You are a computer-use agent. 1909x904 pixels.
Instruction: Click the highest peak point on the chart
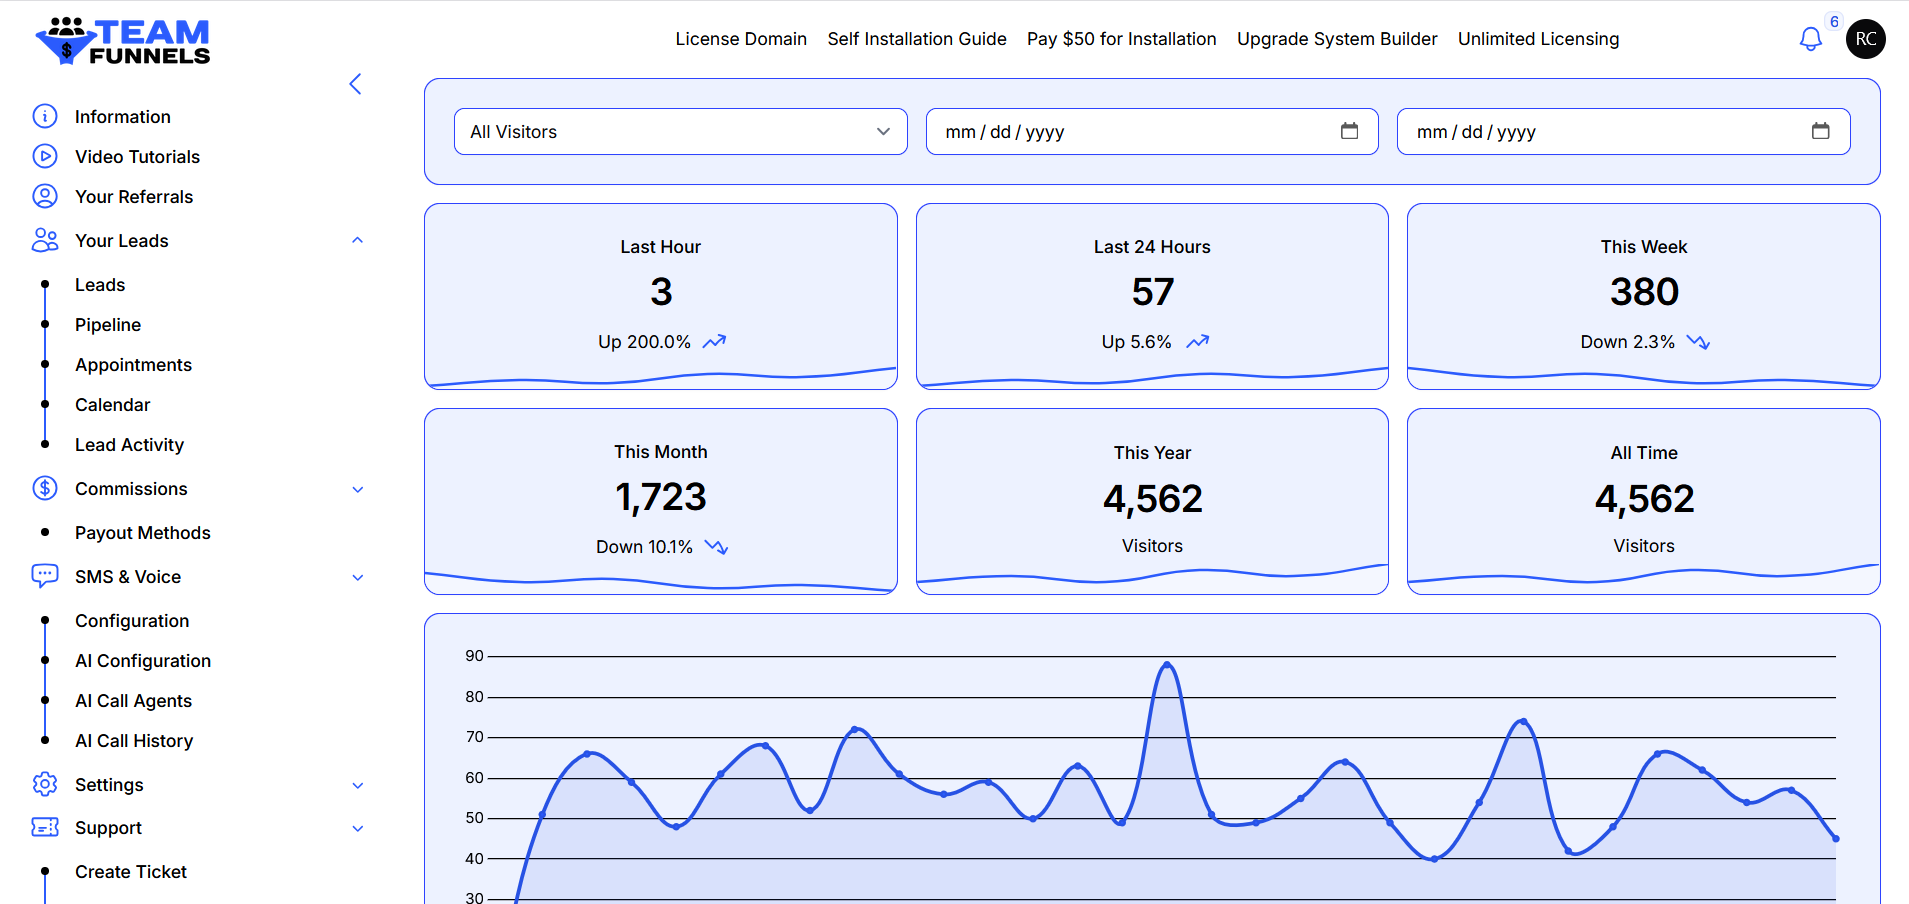coord(1167,665)
